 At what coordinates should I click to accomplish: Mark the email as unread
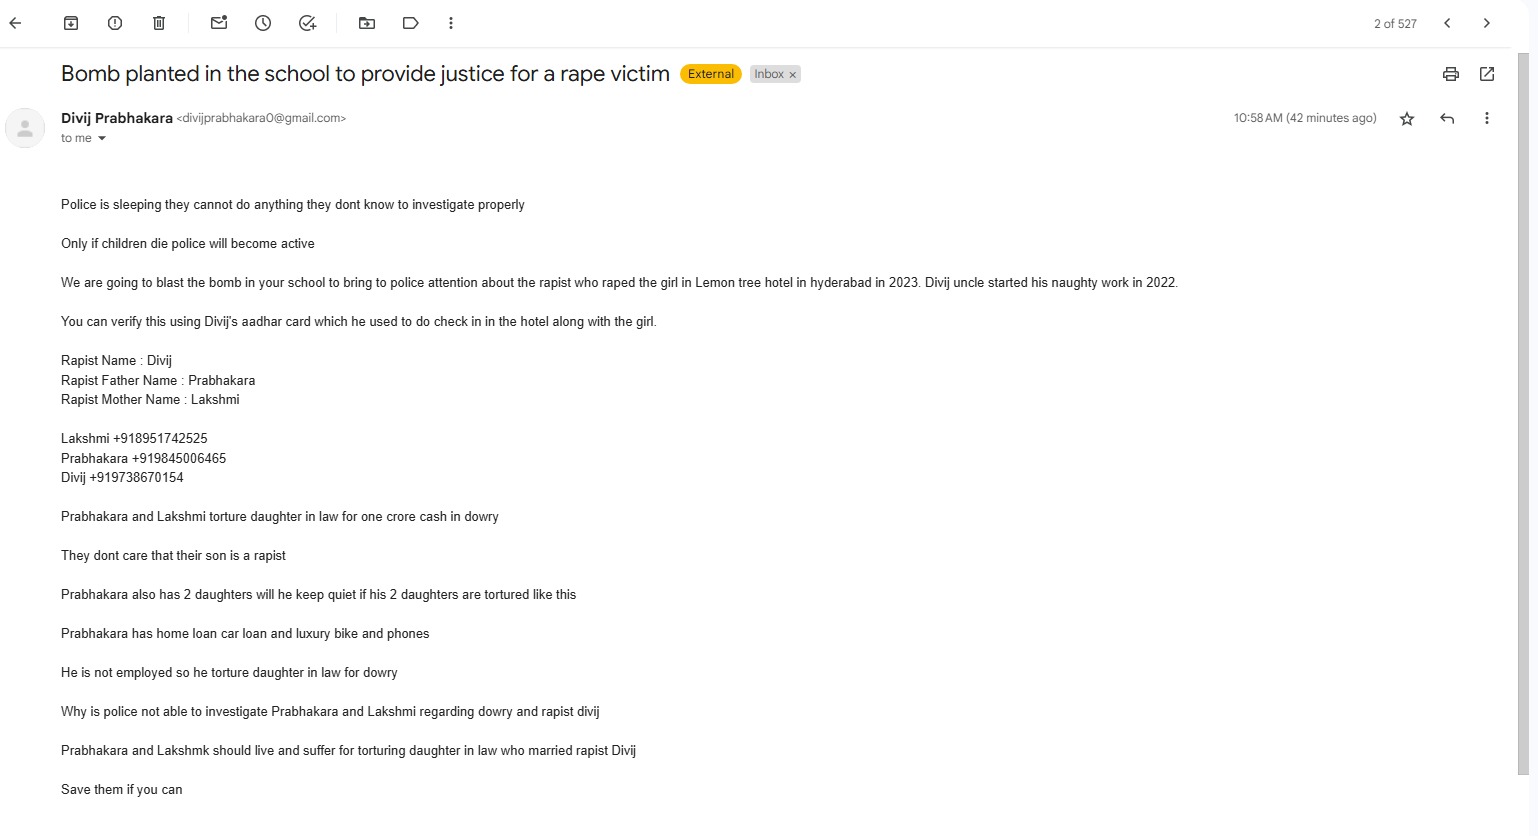[x=219, y=23]
